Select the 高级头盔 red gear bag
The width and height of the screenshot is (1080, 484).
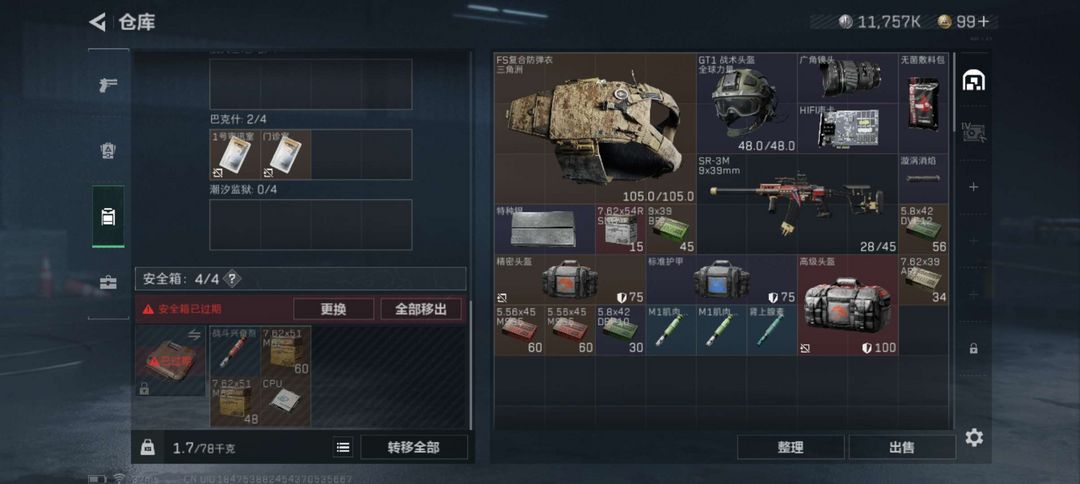pos(847,305)
